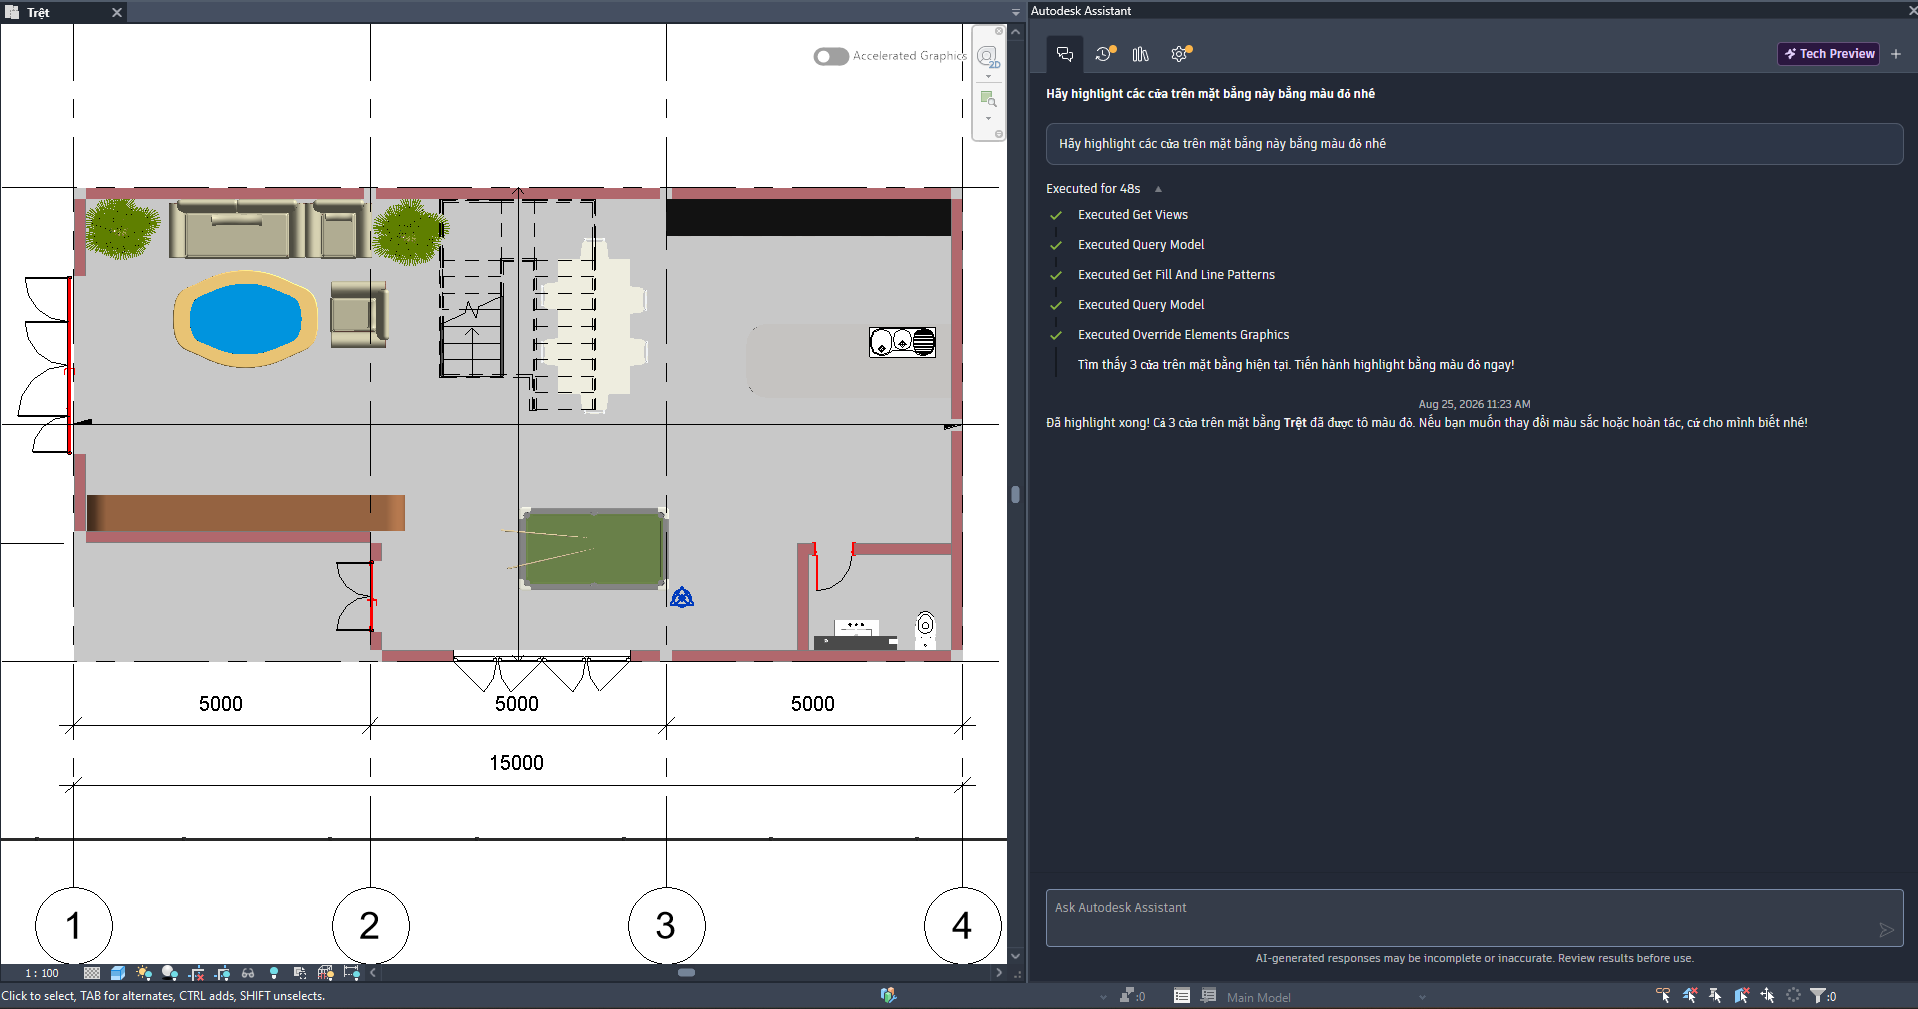Viewport: 1918px width, 1009px height.
Task: Click the selection Filter funnel icon
Action: (1819, 995)
